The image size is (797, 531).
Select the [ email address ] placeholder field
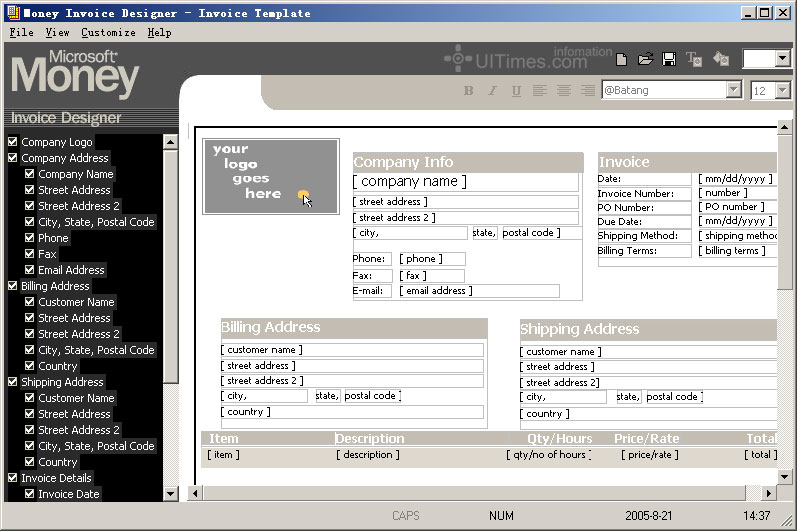[479, 291]
